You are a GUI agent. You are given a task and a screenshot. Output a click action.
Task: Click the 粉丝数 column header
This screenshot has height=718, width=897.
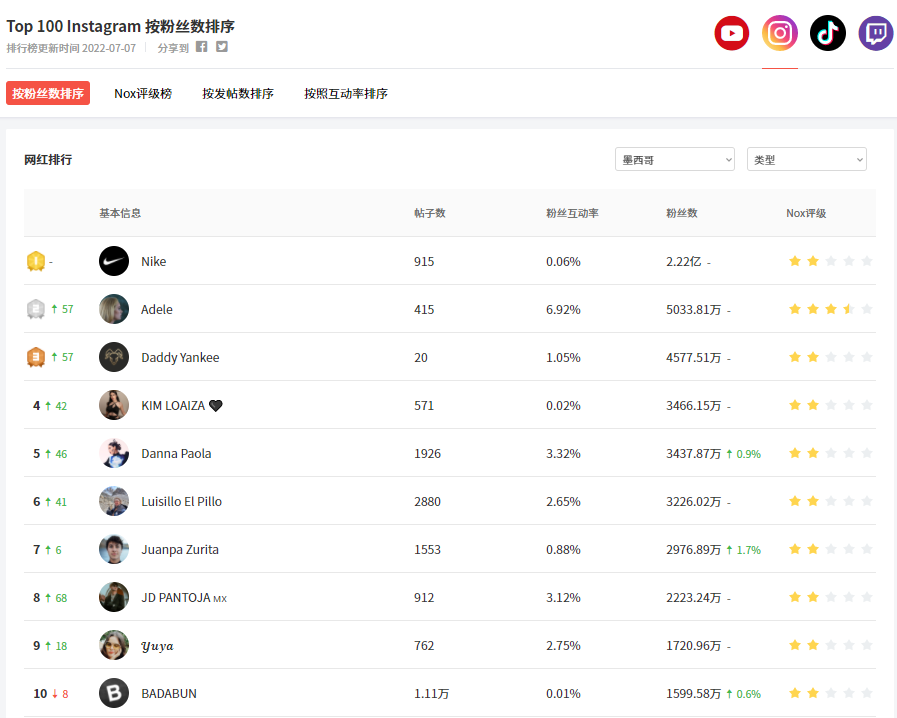pyautogui.click(x=682, y=213)
